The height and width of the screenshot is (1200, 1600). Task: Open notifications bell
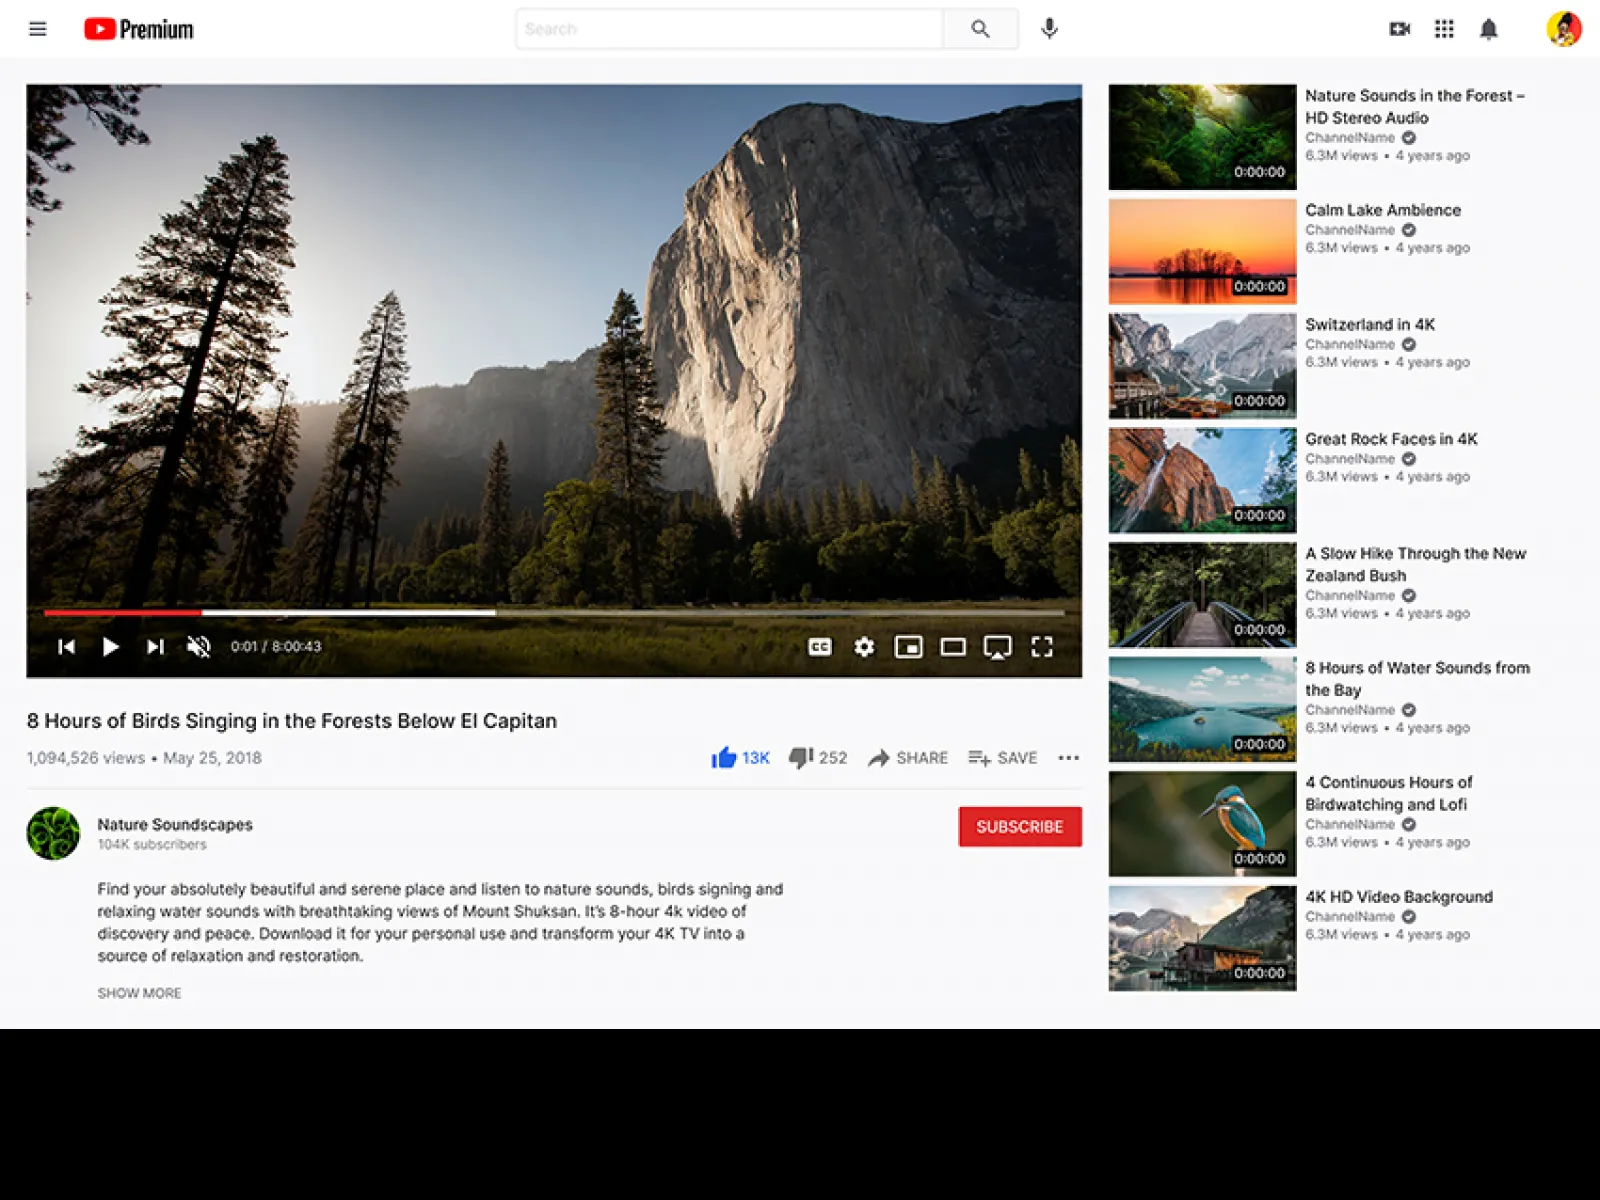1489,29
